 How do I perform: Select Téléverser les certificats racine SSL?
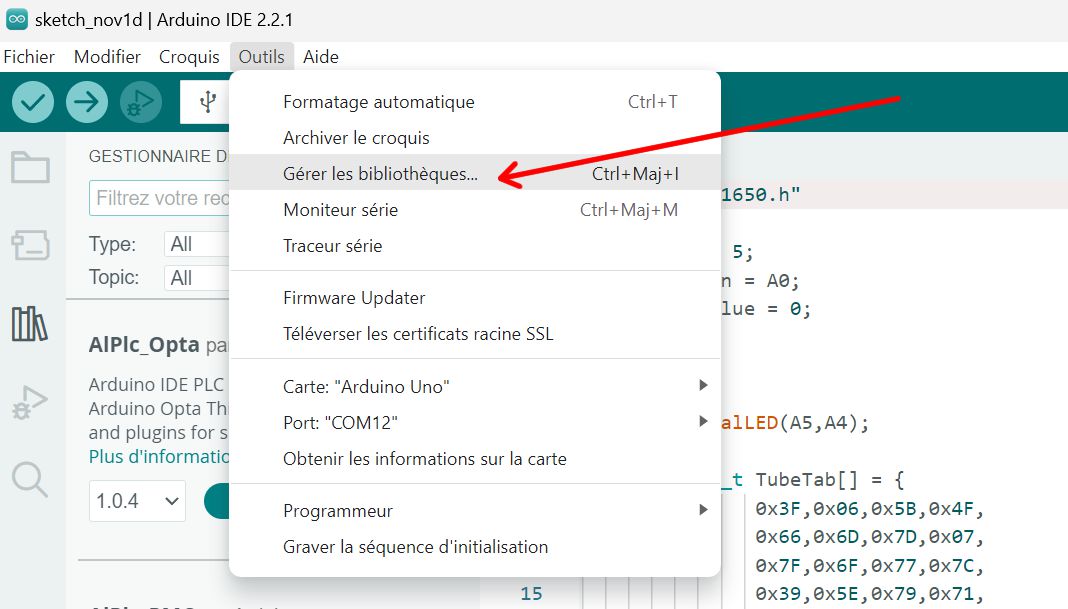(x=475, y=334)
